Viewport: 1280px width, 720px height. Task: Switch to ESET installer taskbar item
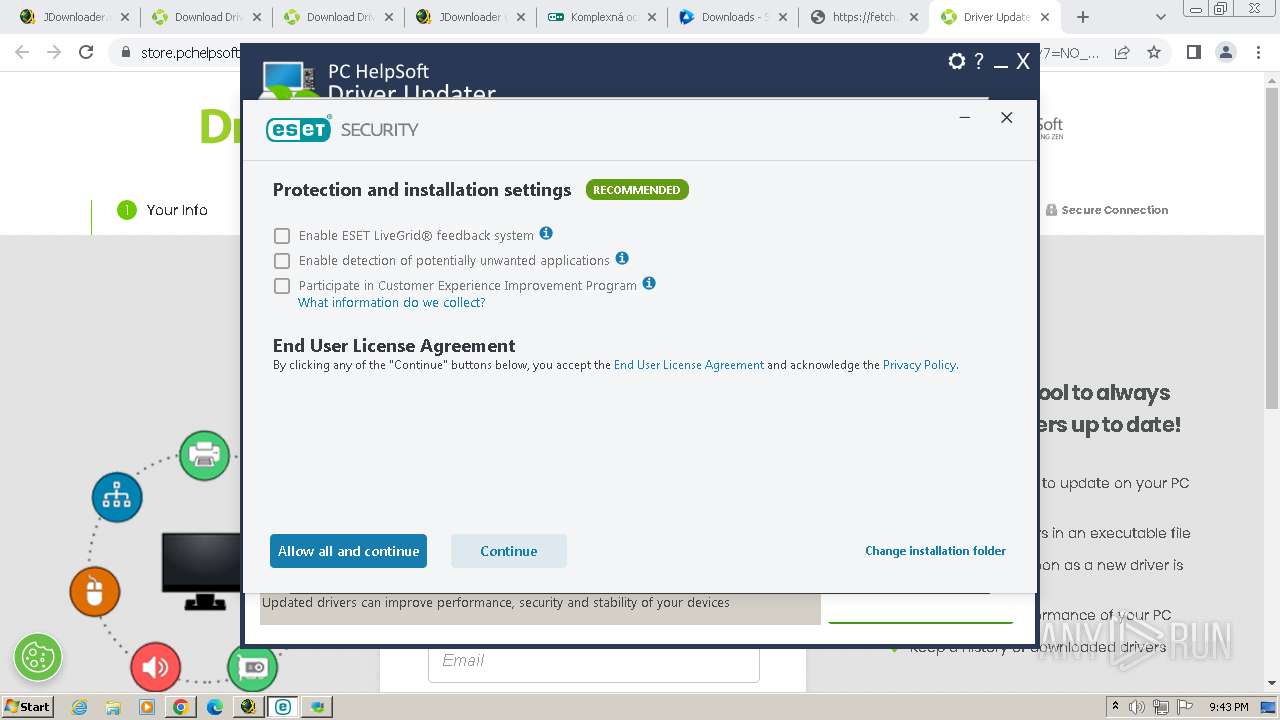[x=283, y=707]
